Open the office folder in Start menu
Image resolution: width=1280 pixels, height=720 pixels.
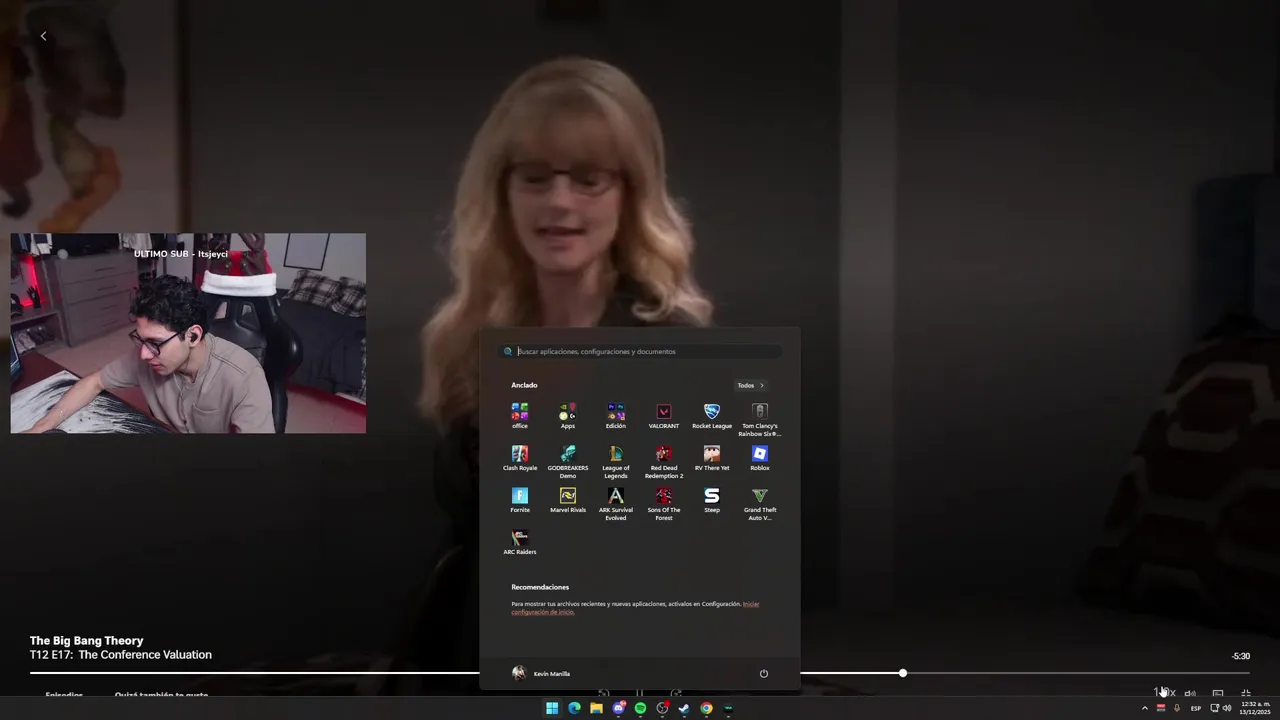click(520, 416)
